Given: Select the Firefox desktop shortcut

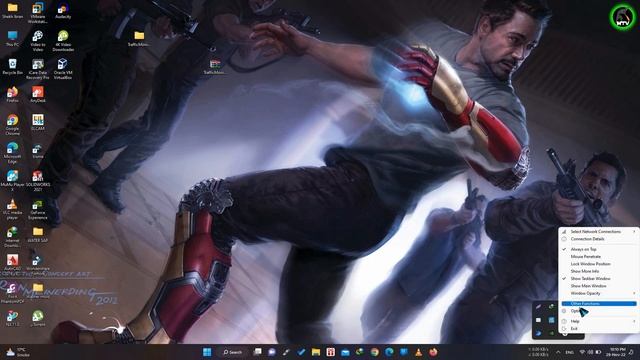Looking at the screenshot, I should click(12, 94).
